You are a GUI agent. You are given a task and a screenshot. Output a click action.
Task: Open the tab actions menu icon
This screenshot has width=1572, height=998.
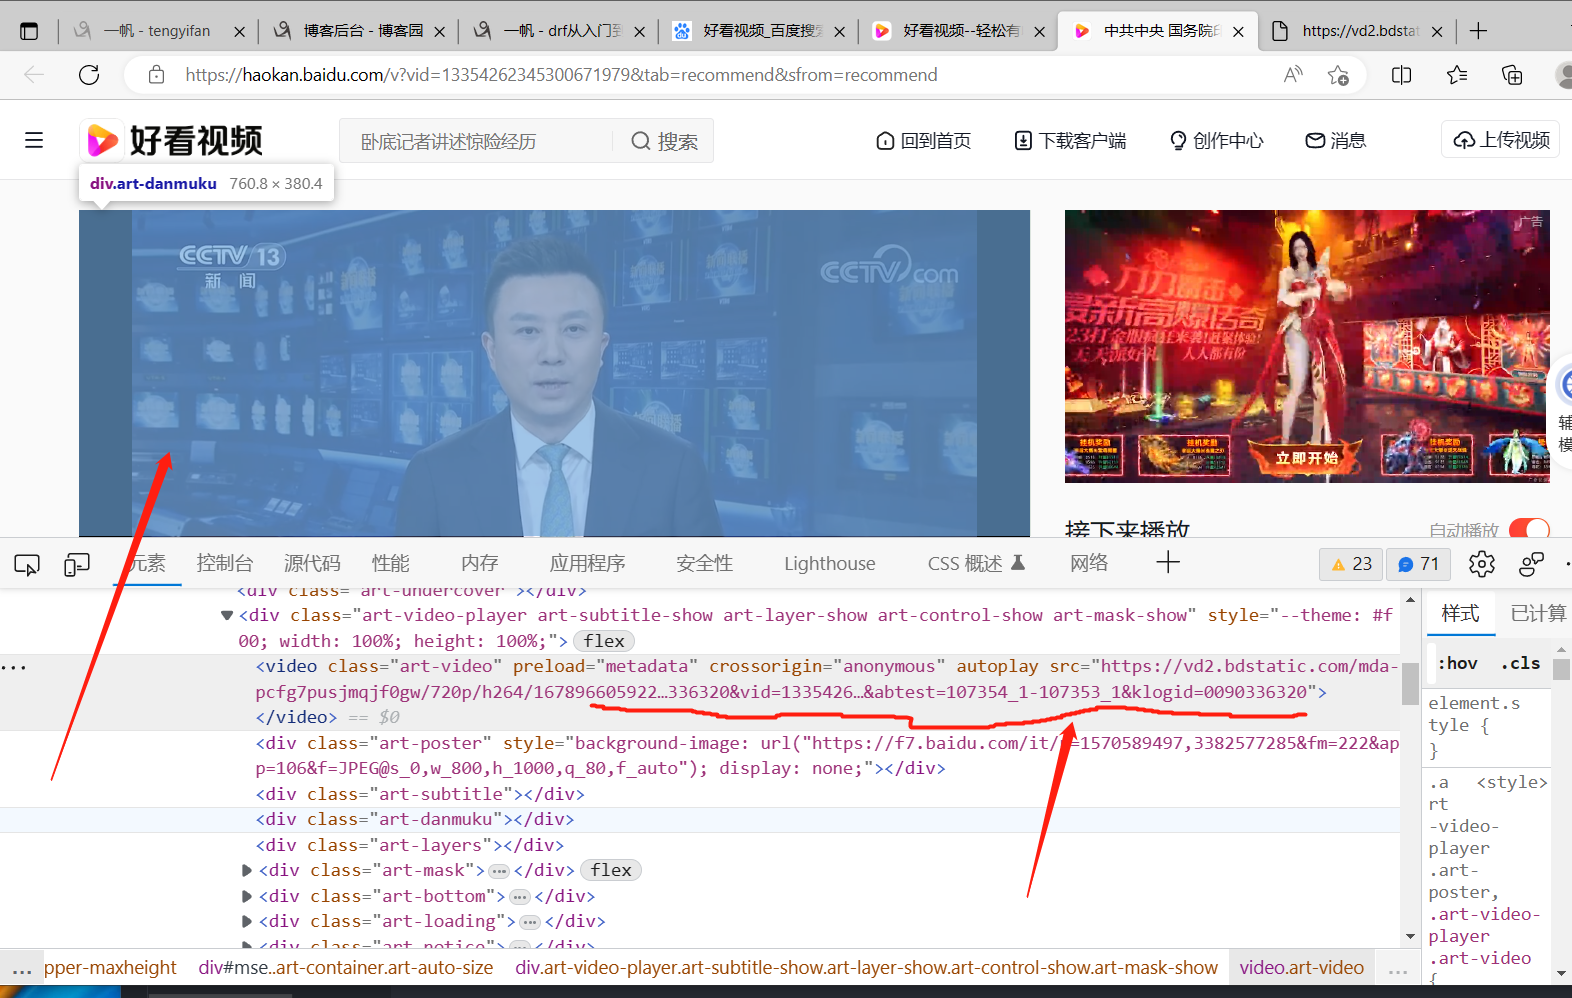29,31
